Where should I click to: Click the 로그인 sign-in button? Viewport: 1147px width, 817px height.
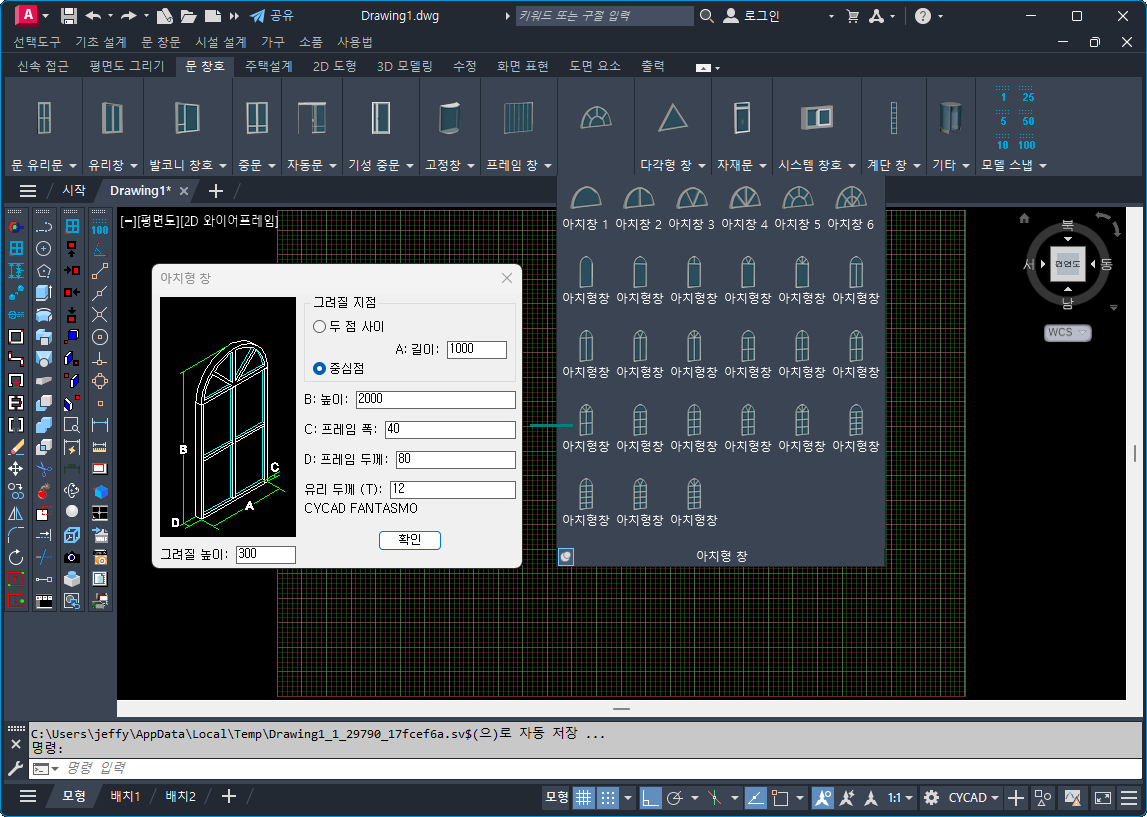point(752,16)
